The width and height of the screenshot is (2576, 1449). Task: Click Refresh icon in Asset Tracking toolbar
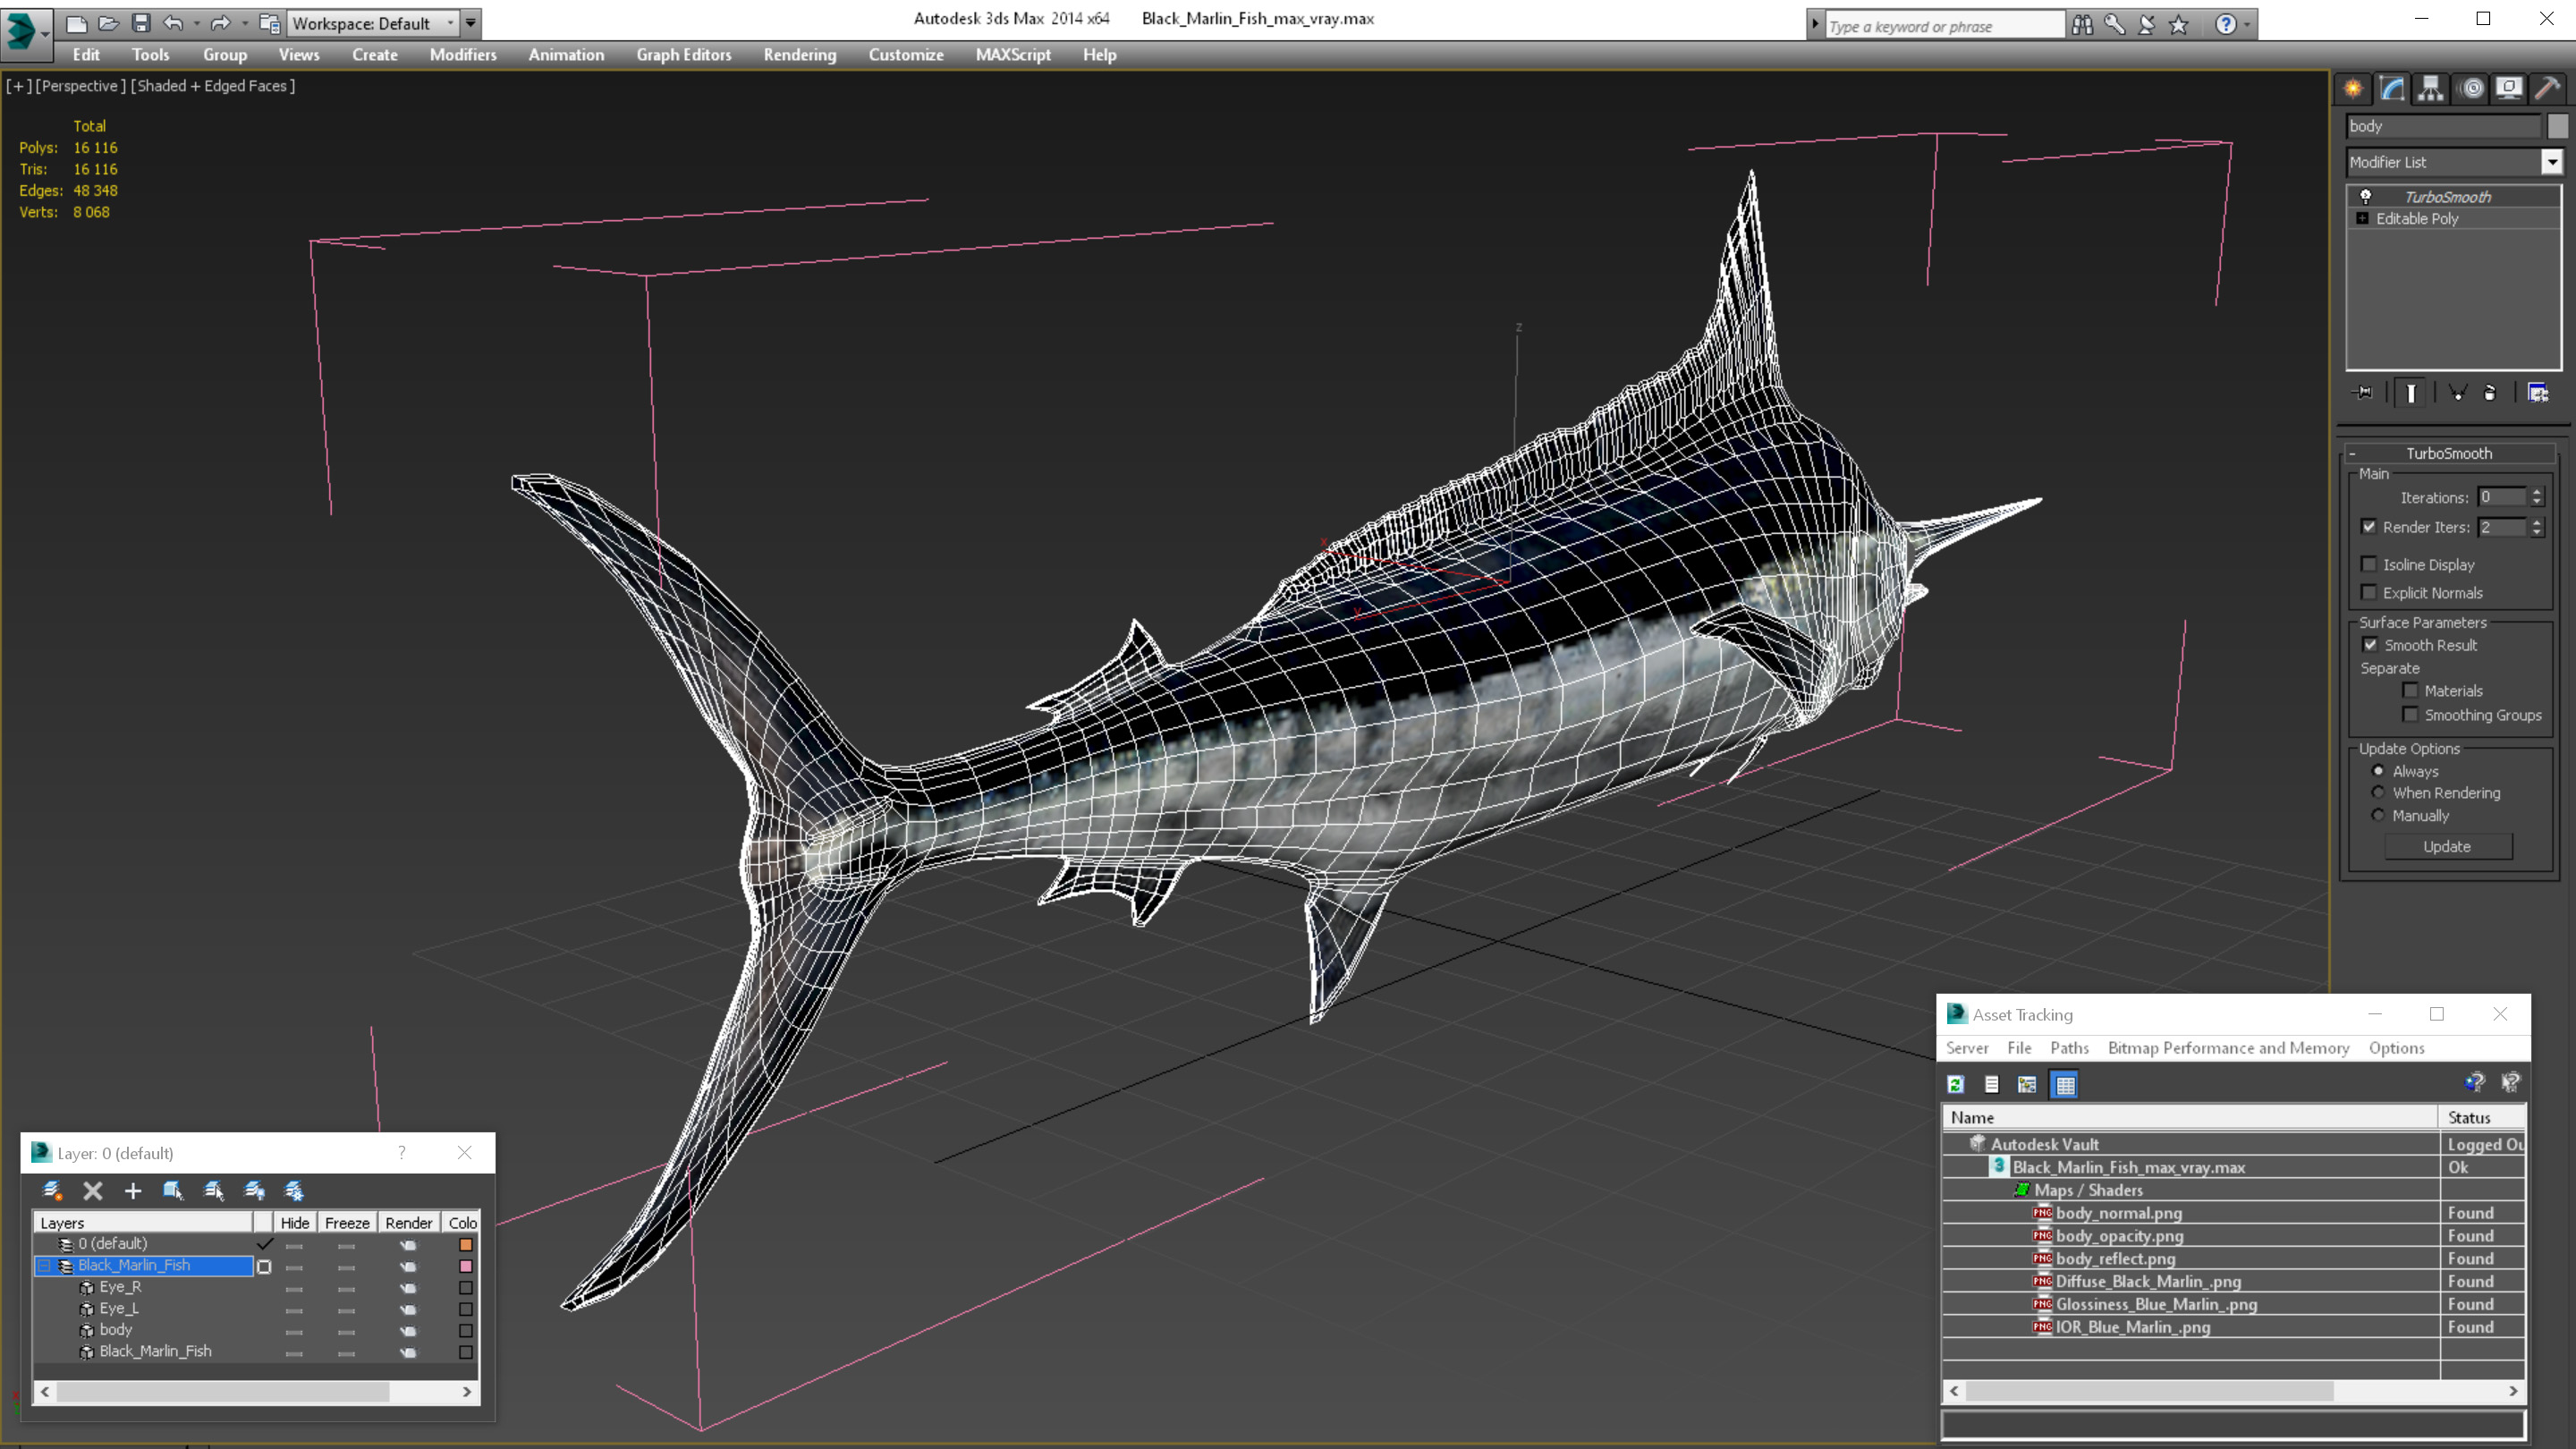1956,1084
